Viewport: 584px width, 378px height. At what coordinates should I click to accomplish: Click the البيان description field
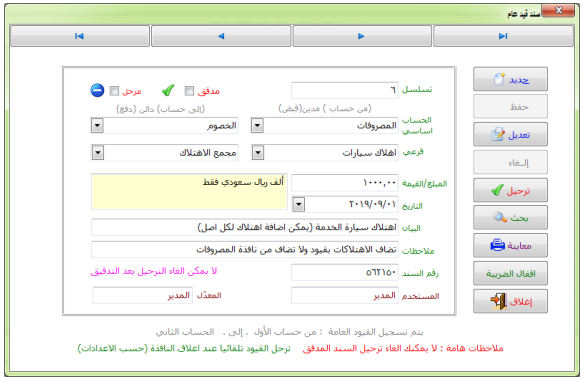coord(245,227)
